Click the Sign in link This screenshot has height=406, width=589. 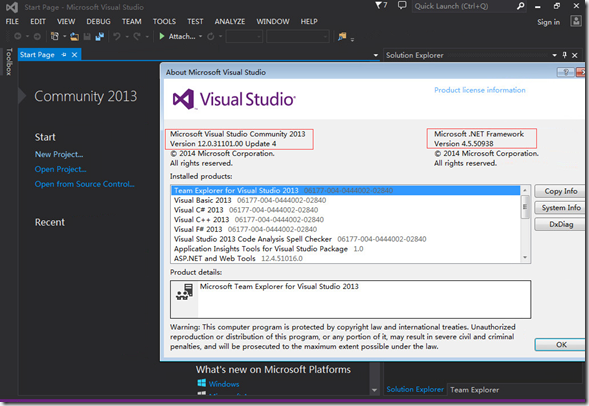coord(548,22)
